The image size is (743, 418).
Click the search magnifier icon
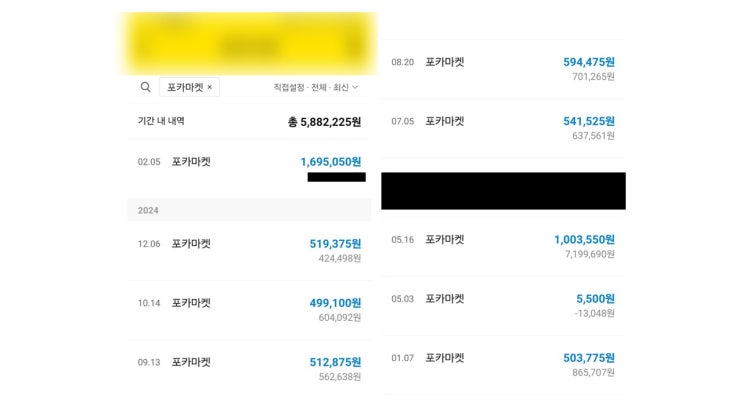click(x=146, y=87)
